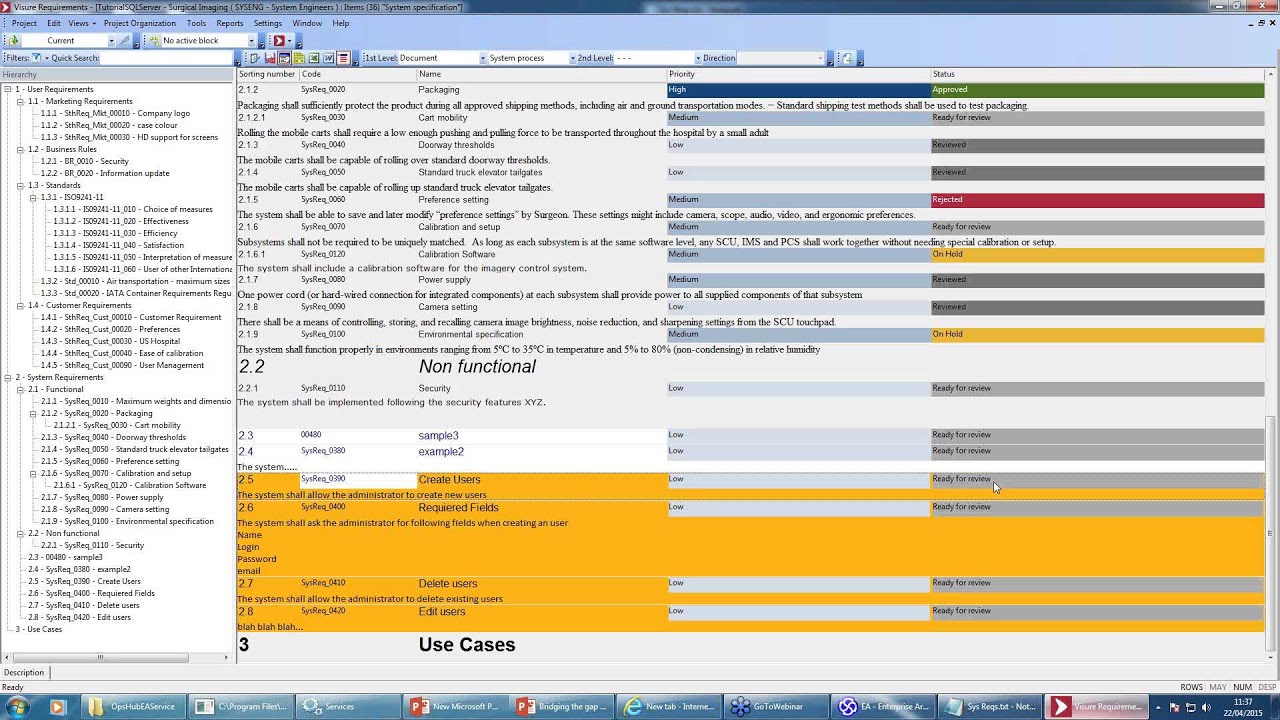The height and width of the screenshot is (720, 1280).
Task: Select '1.1.1 - SthReq_Mkt_00010 - Company logo' in tree
Action: click(115, 113)
